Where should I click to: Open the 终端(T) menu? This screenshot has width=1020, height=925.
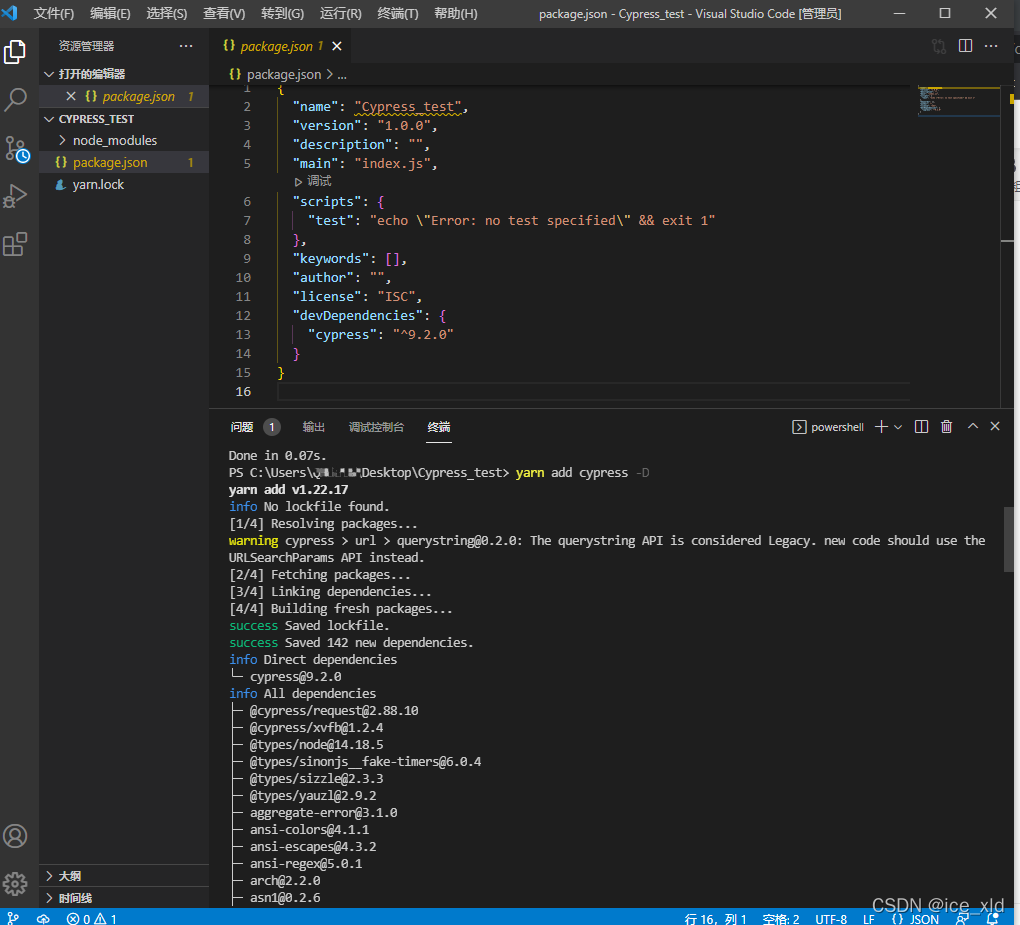(397, 14)
